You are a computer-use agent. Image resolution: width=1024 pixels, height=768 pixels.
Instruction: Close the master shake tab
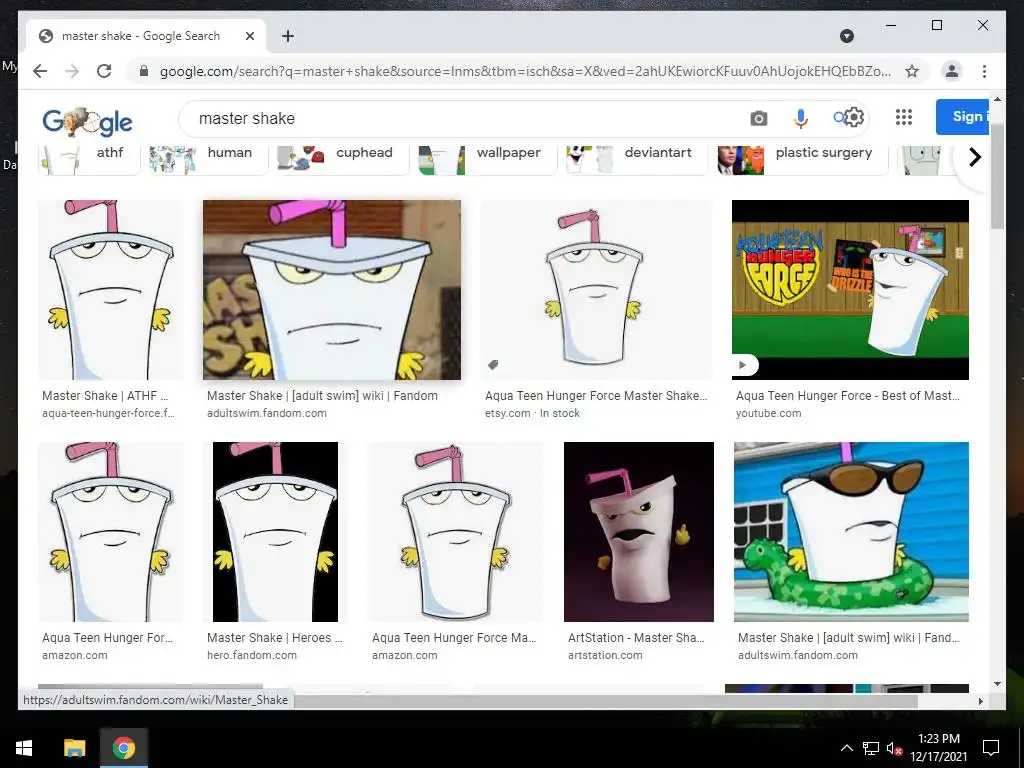coord(249,36)
